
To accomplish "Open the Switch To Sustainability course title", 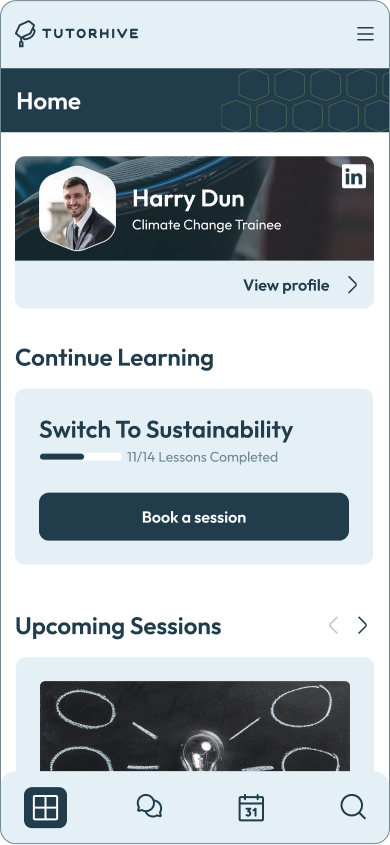I will tap(166, 430).
